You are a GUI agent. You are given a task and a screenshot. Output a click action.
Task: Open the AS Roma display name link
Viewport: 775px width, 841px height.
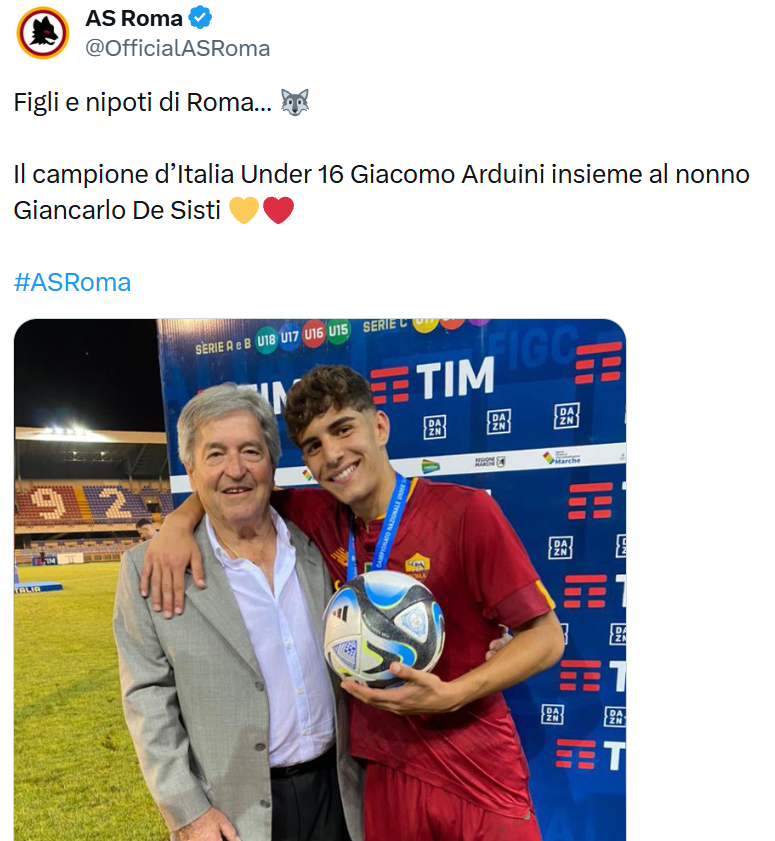pyautogui.click(x=134, y=18)
